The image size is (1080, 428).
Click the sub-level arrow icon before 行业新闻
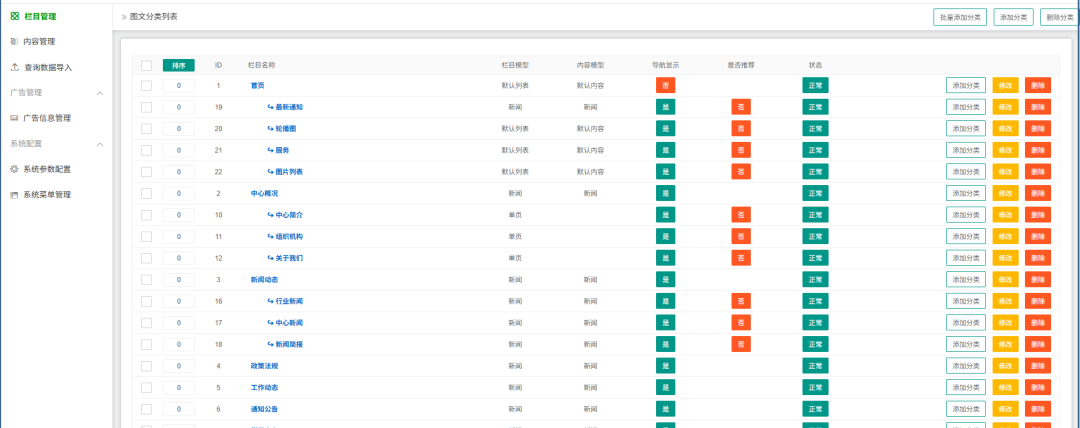[x=270, y=301]
